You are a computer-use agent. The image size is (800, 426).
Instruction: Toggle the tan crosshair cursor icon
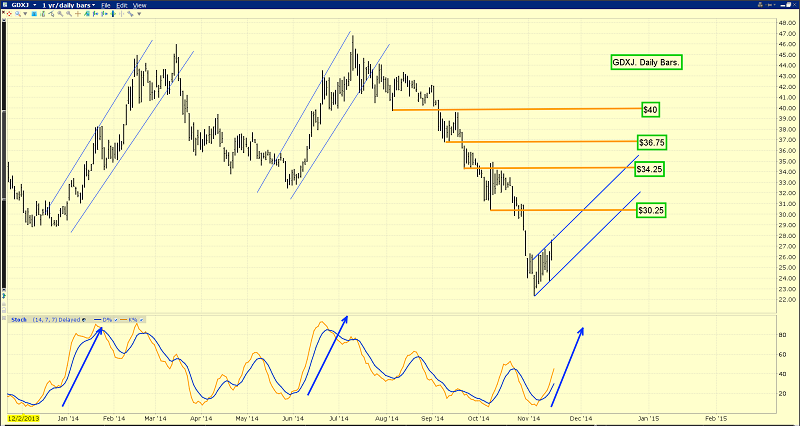[x=78, y=14]
